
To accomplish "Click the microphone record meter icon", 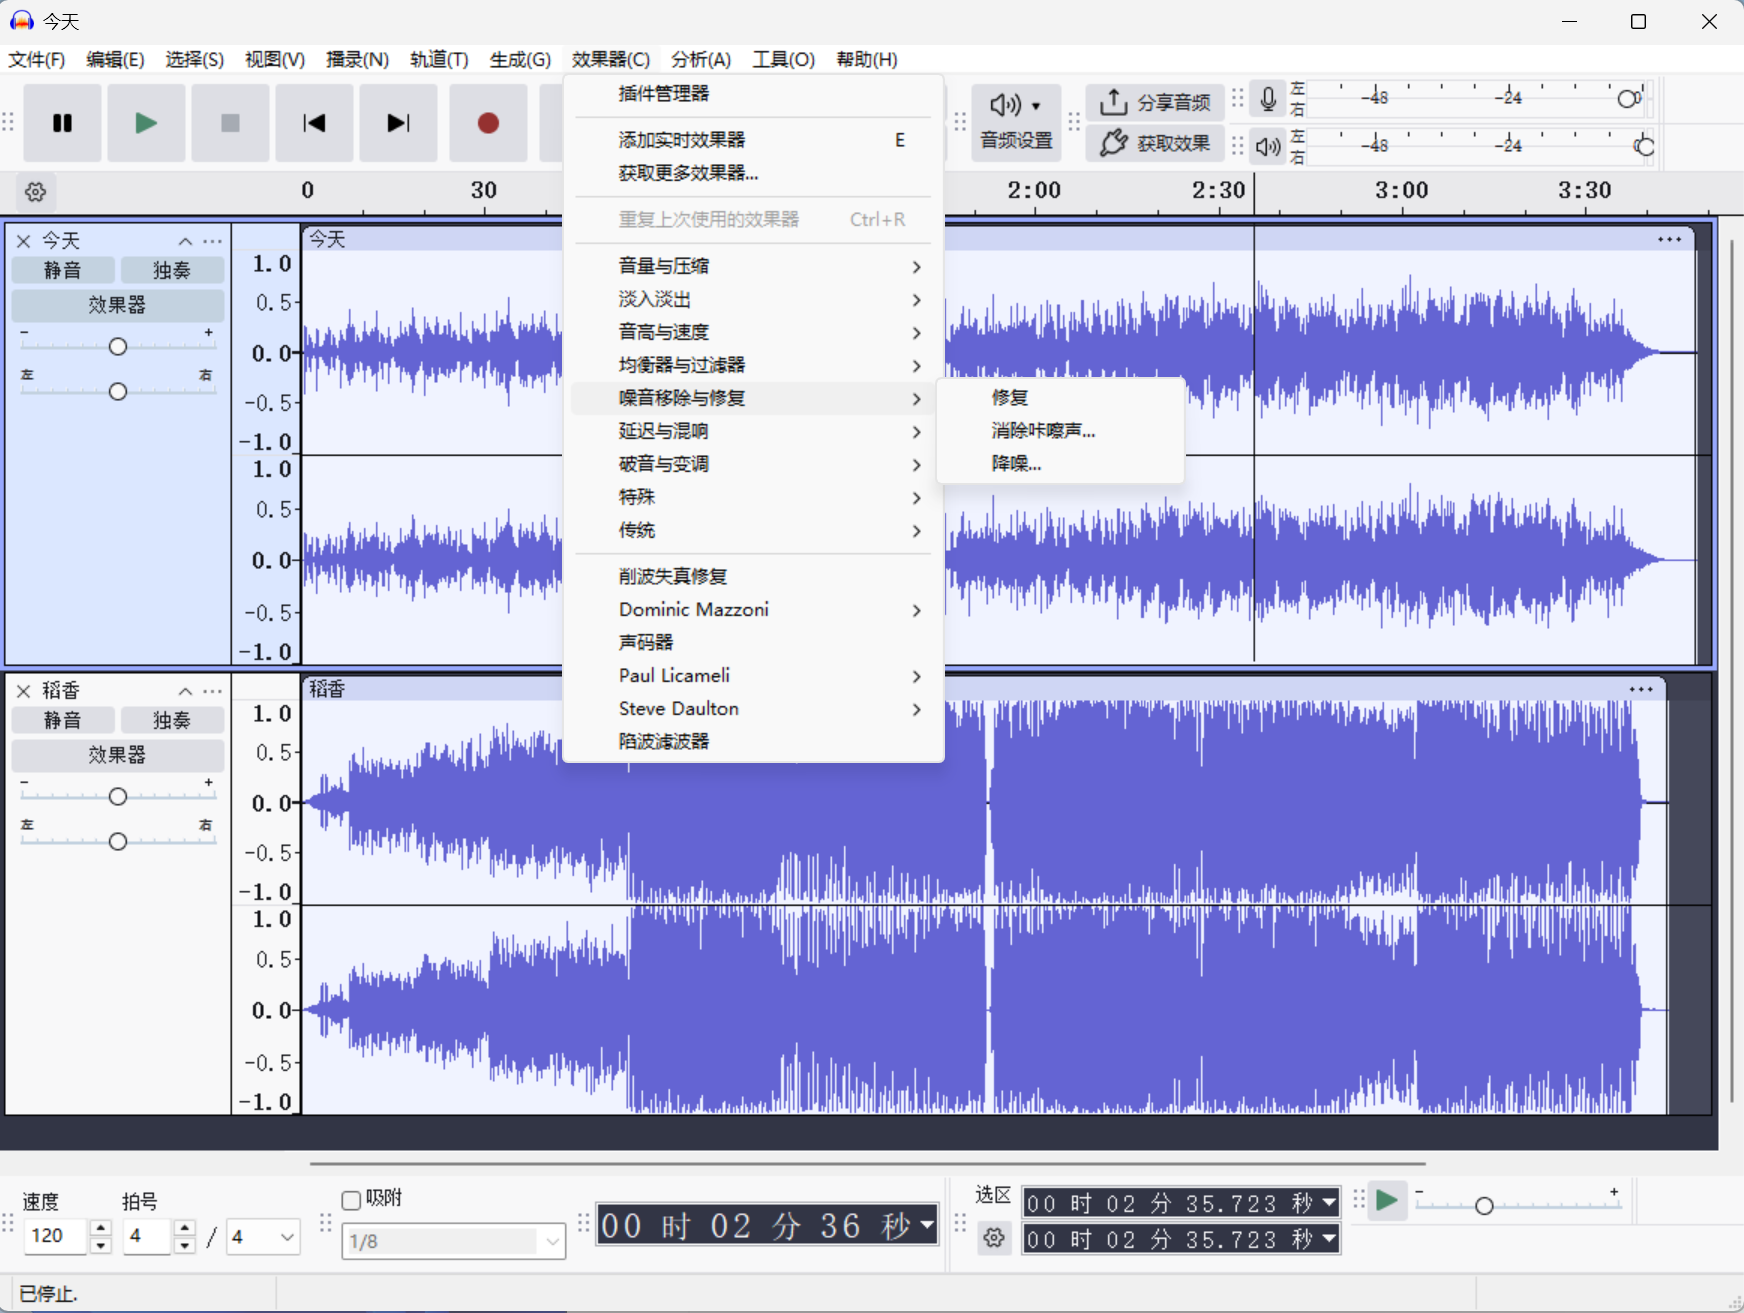I will 1268,99.
